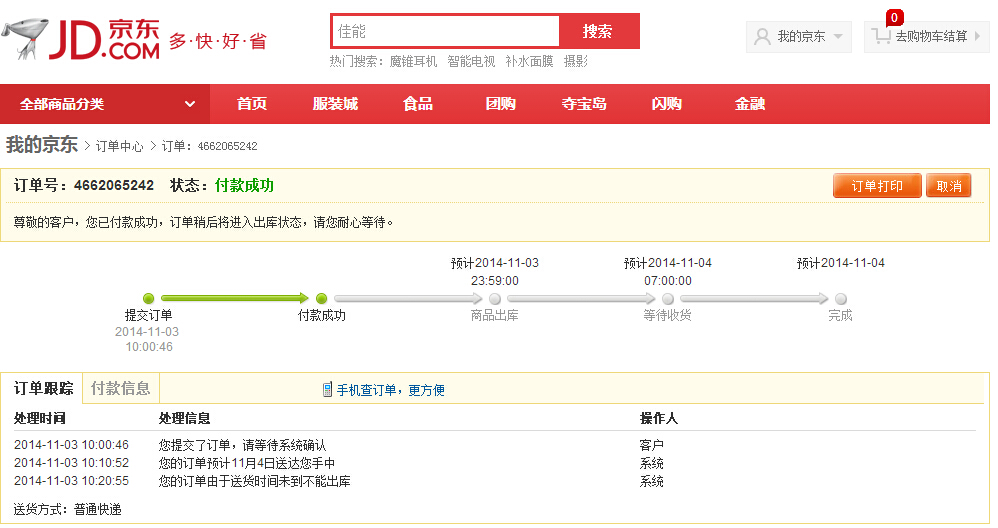Click the mobile phone icon near 手机查订单

327,390
